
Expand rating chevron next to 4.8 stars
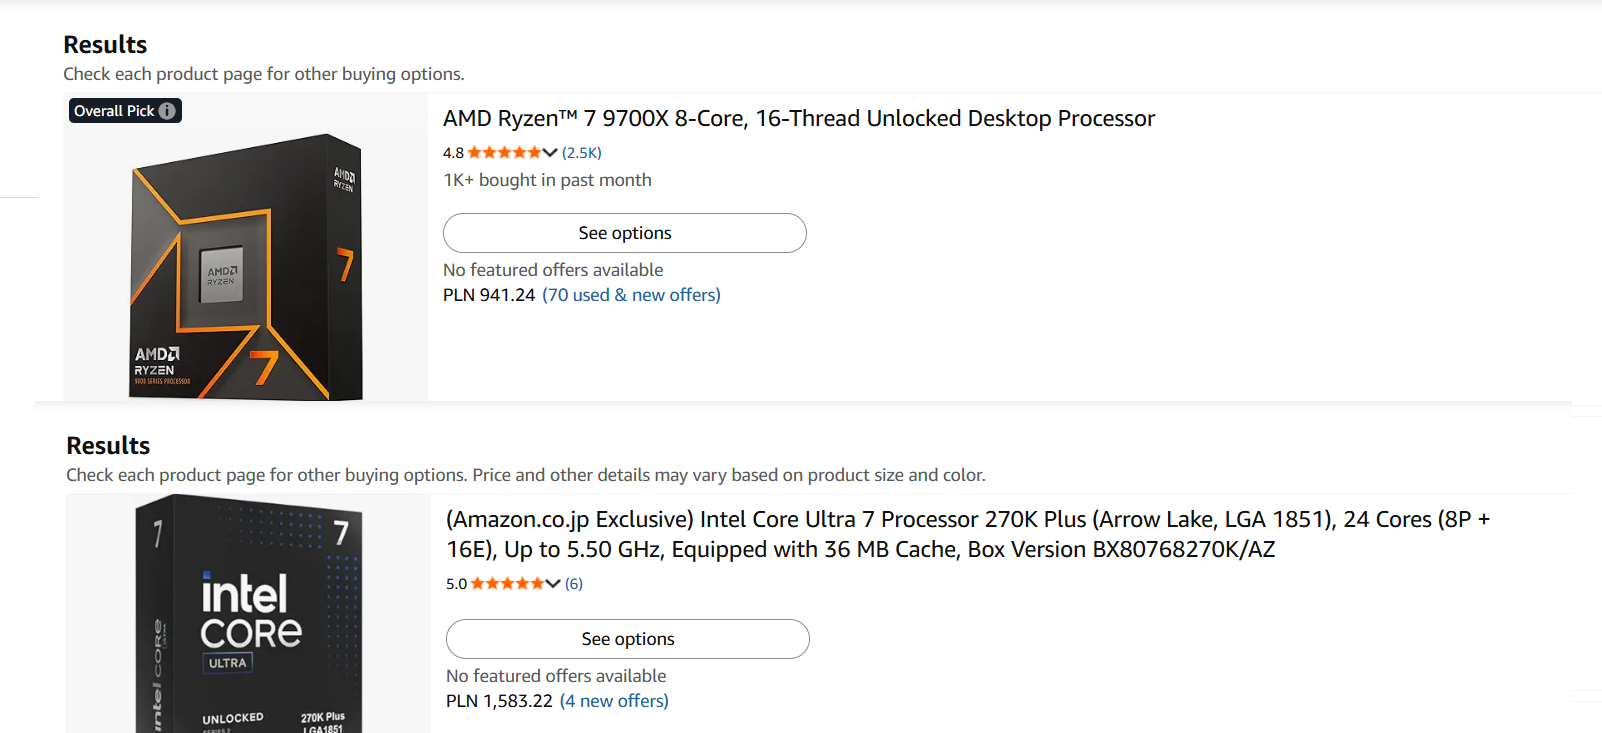pyautogui.click(x=551, y=153)
